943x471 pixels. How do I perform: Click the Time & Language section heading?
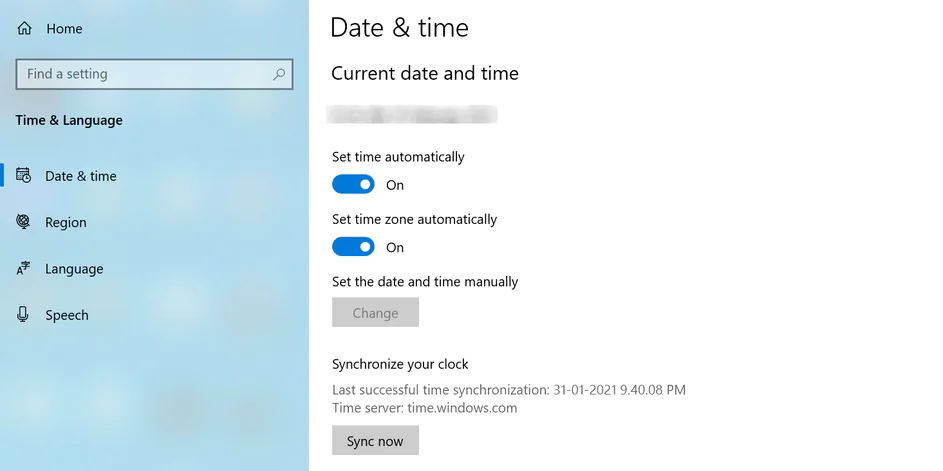[69, 120]
